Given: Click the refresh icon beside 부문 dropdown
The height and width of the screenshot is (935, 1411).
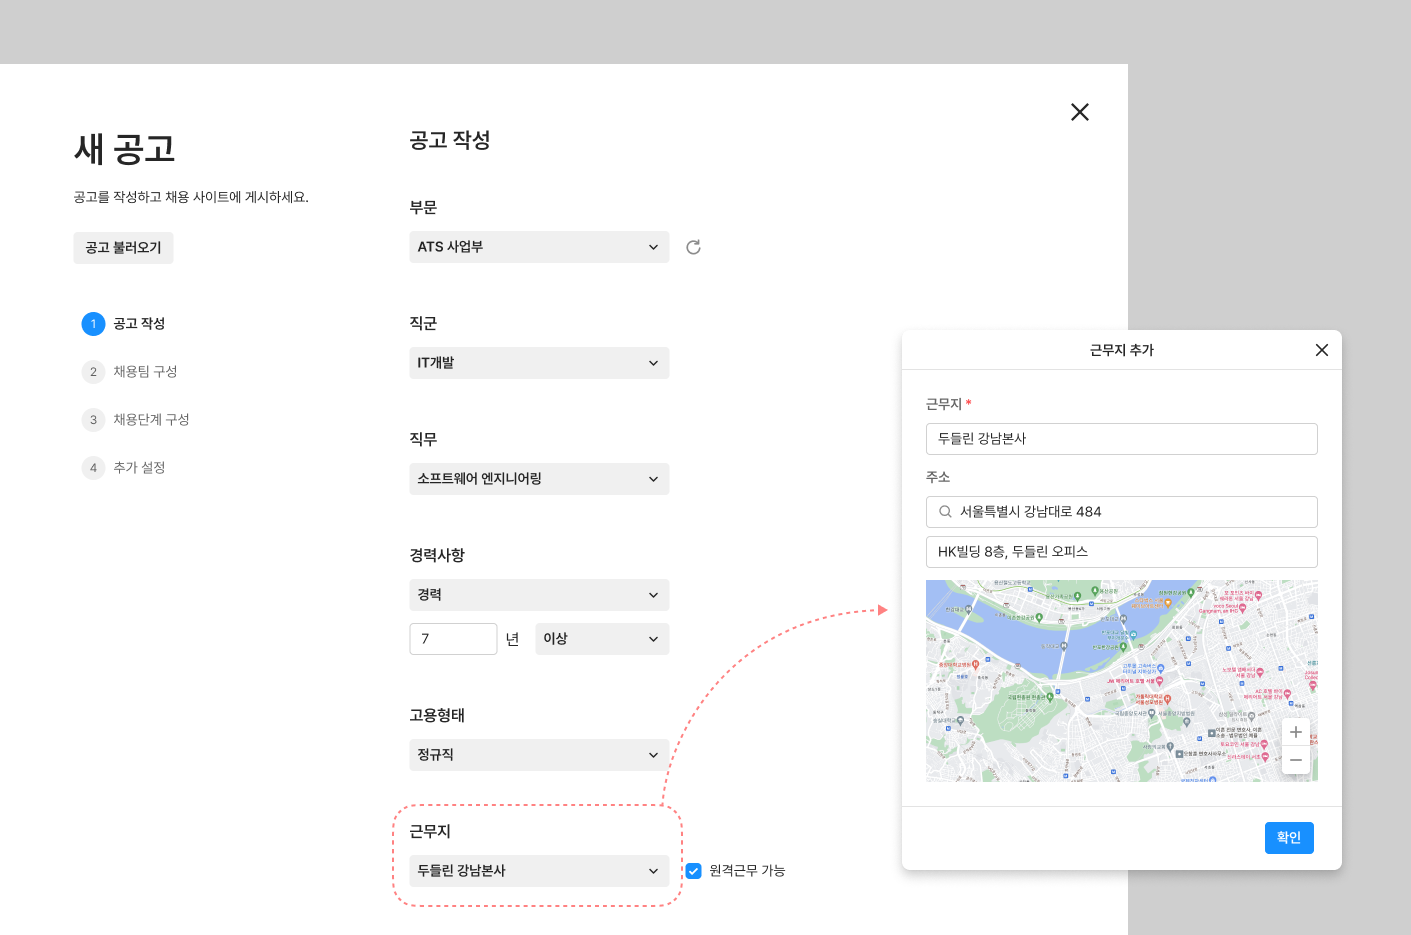Looking at the screenshot, I should click(x=693, y=247).
